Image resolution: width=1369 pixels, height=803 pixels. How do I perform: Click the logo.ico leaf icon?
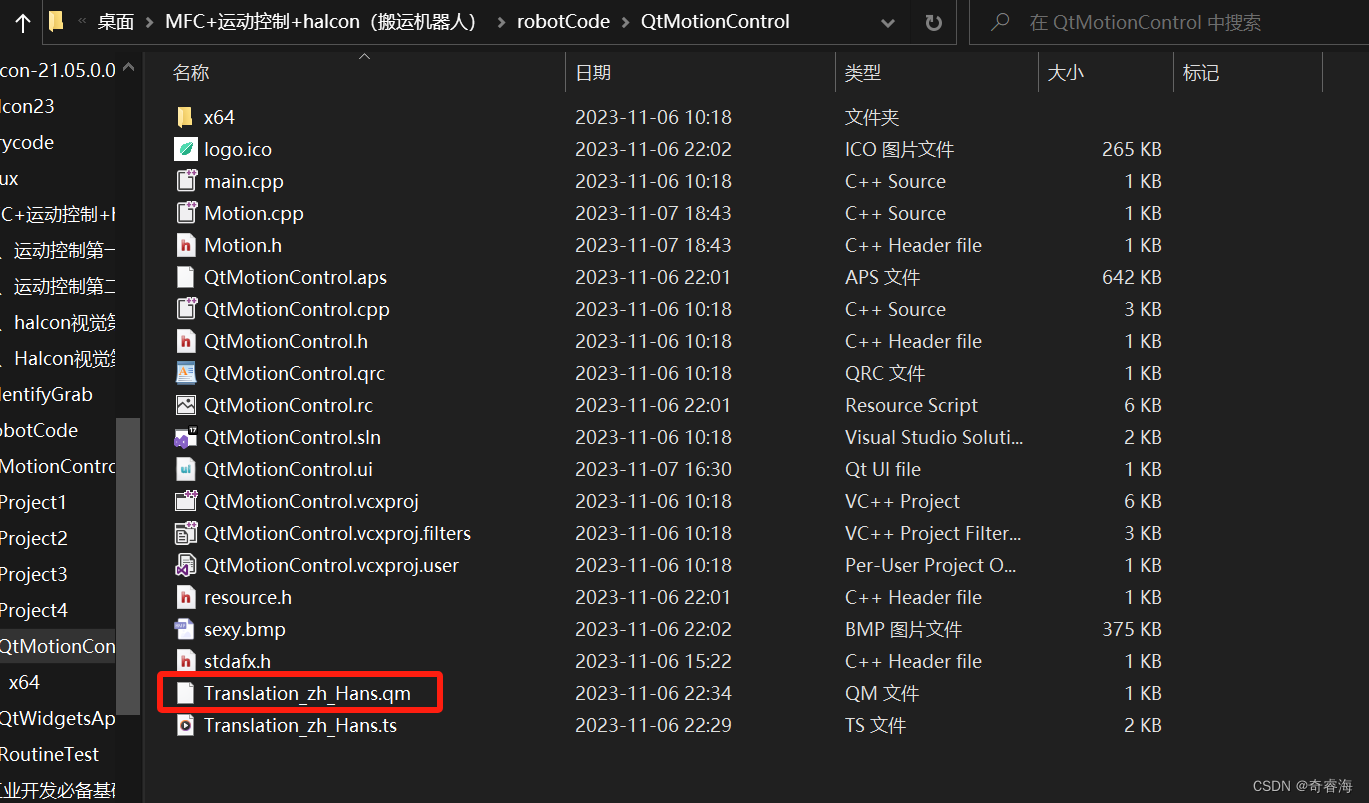pyautogui.click(x=185, y=149)
